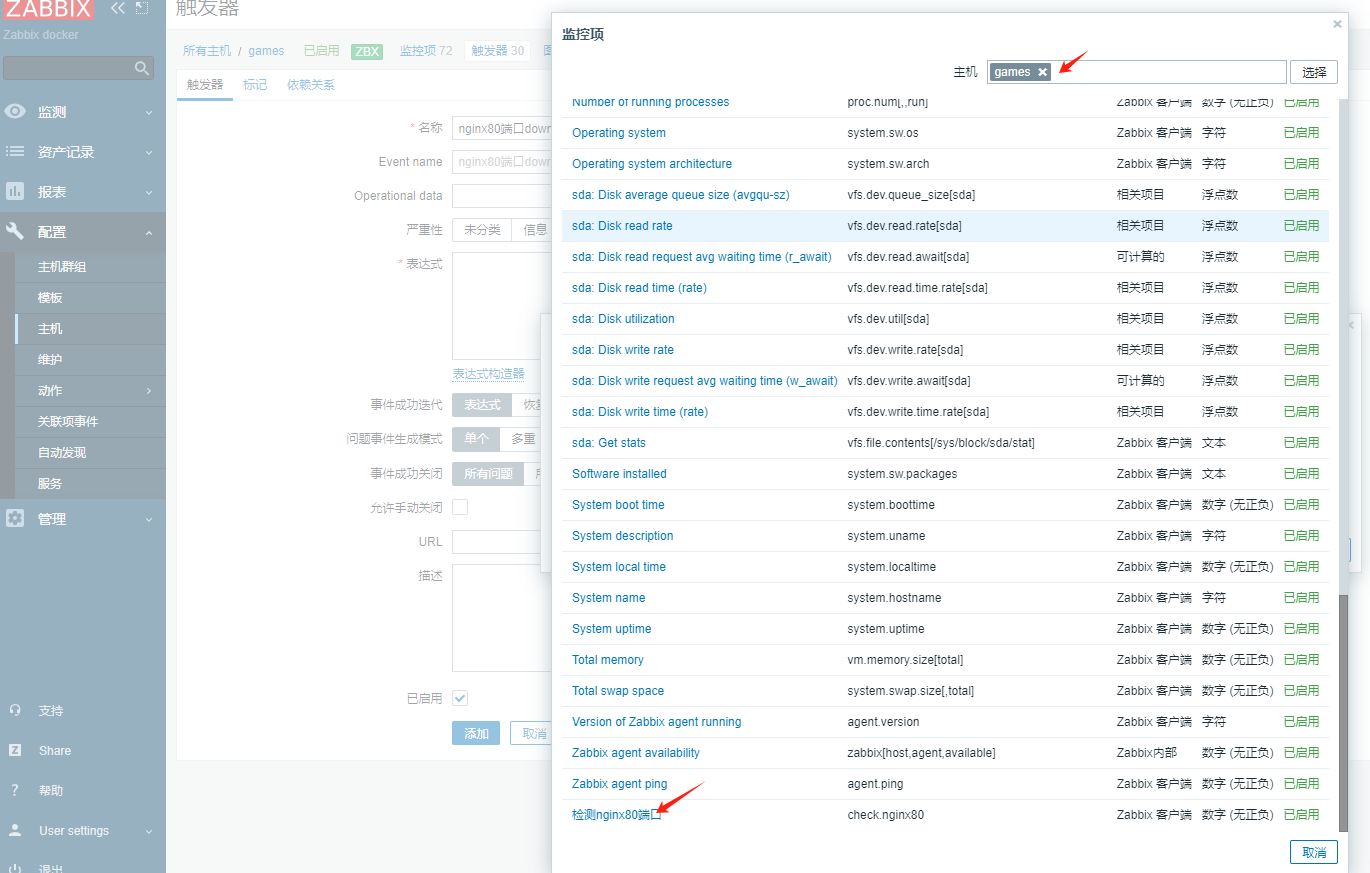
Task: Select item Zabbix agent availability
Action: (x=636, y=753)
